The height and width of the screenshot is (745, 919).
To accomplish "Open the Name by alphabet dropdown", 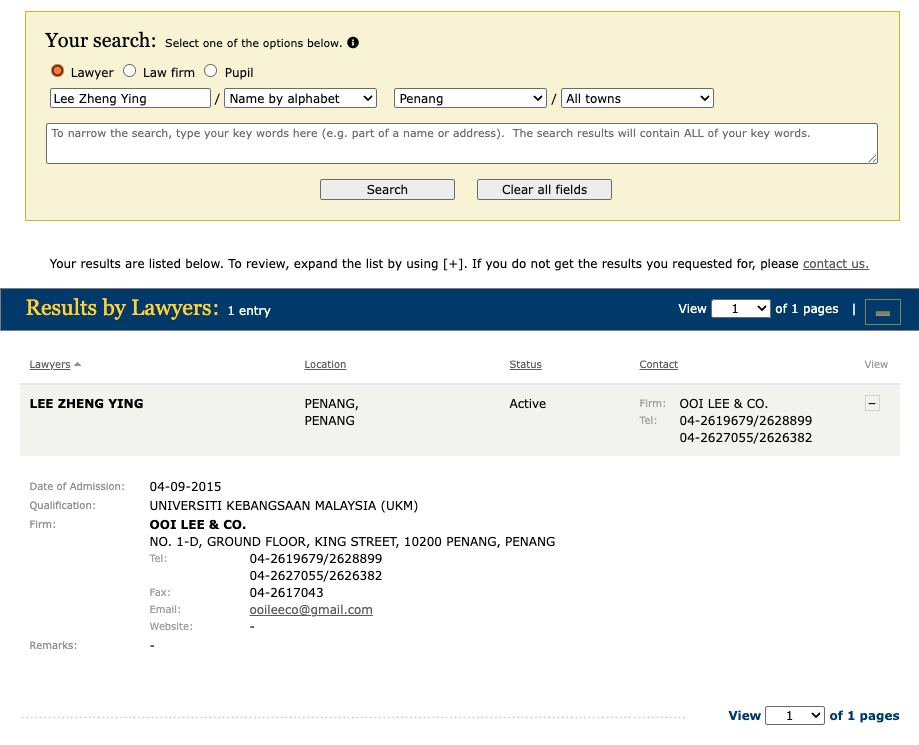I will coord(300,98).
